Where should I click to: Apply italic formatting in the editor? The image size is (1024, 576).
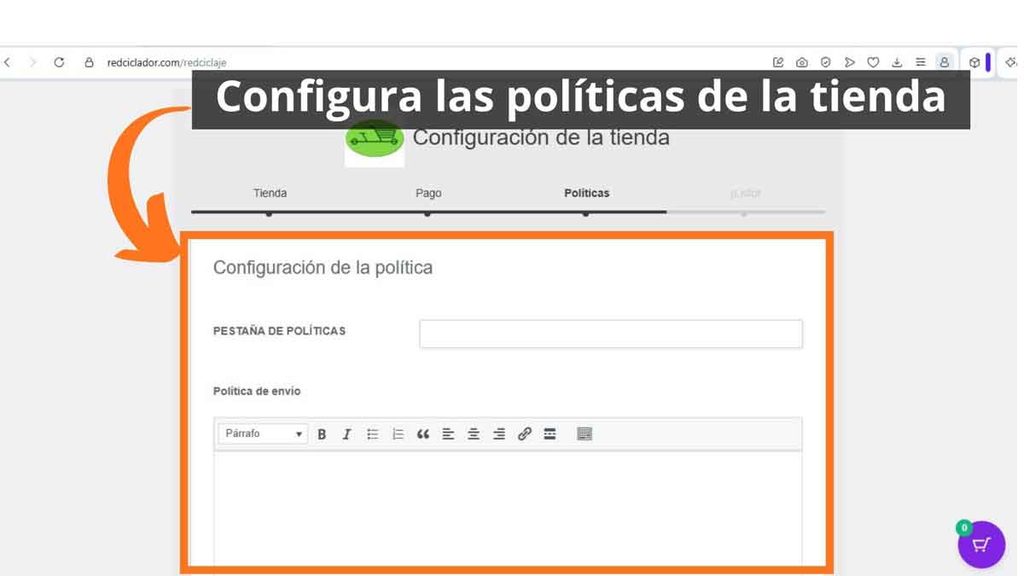[x=347, y=434]
